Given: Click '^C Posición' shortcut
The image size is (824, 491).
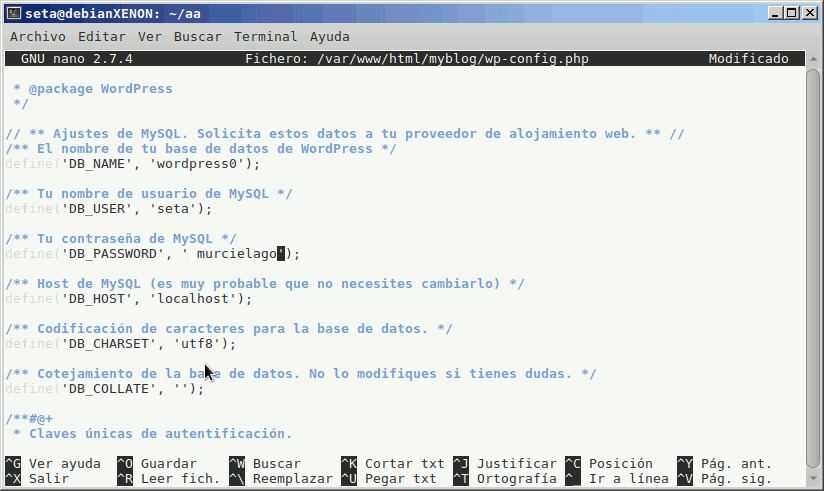Looking at the screenshot, I should 609,464.
